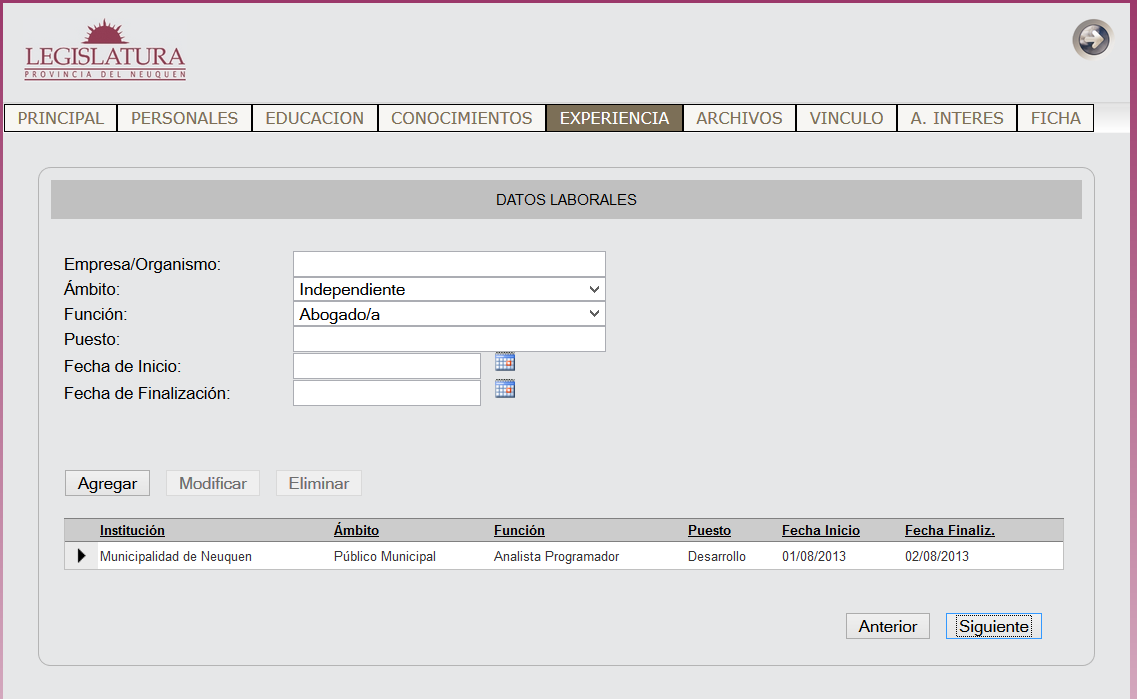Image resolution: width=1137 pixels, height=699 pixels.
Task: Select row arrow for Municipalidad de Neuquen
Action: click(x=82, y=556)
